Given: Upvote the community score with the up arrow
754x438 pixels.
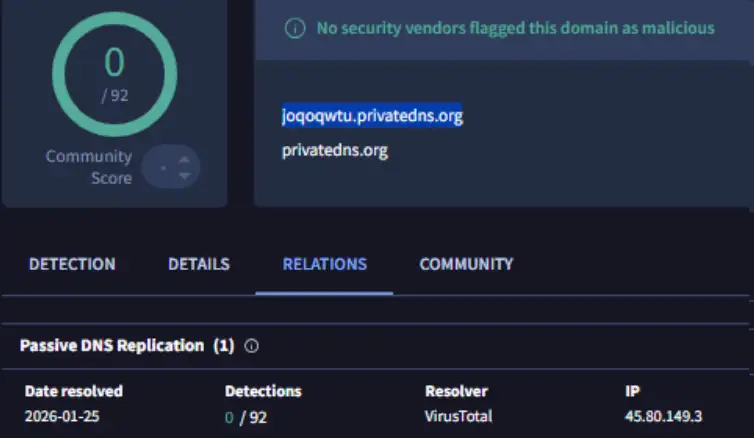Looking at the screenshot, I should (183, 159).
